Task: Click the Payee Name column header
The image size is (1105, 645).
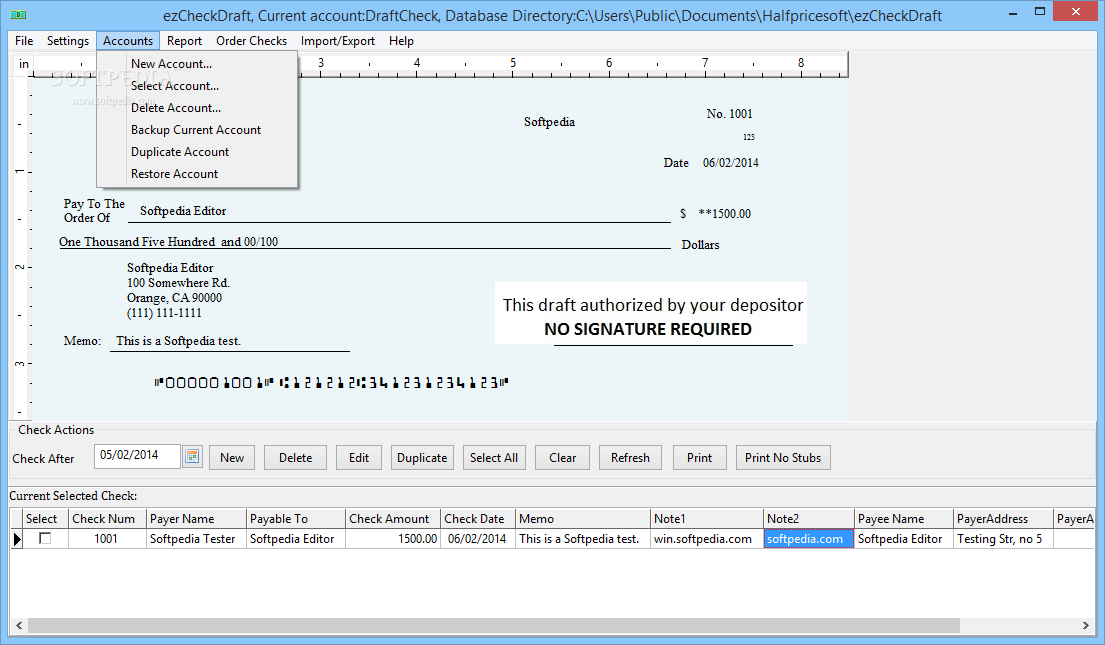Action: (904, 519)
